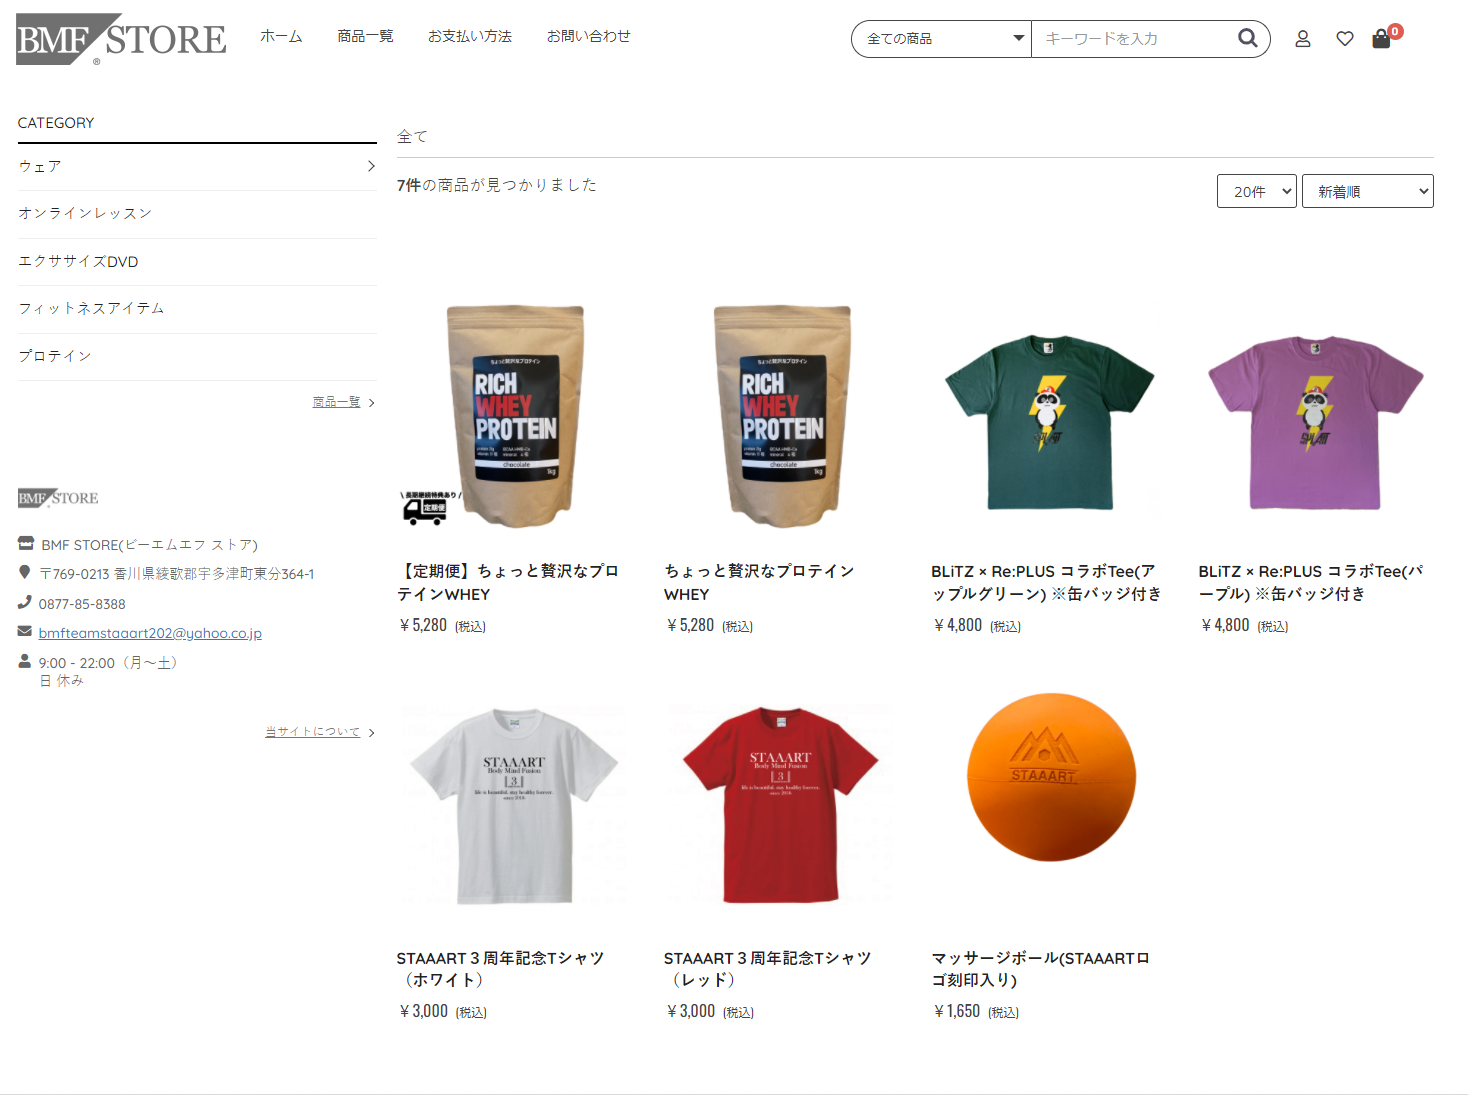Open the 全ての商品 category dropdown
This screenshot has height=1095, width=1468.
tap(941, 39)
